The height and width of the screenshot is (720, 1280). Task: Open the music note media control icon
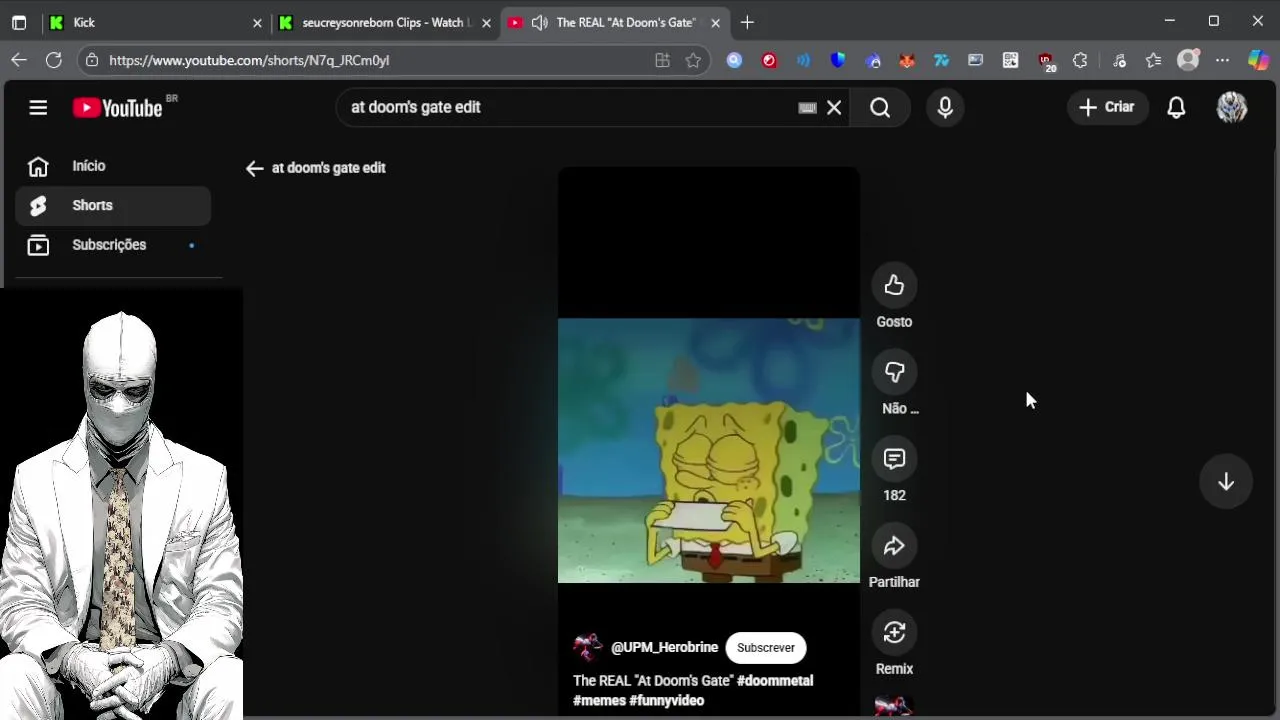[1119, 60]
